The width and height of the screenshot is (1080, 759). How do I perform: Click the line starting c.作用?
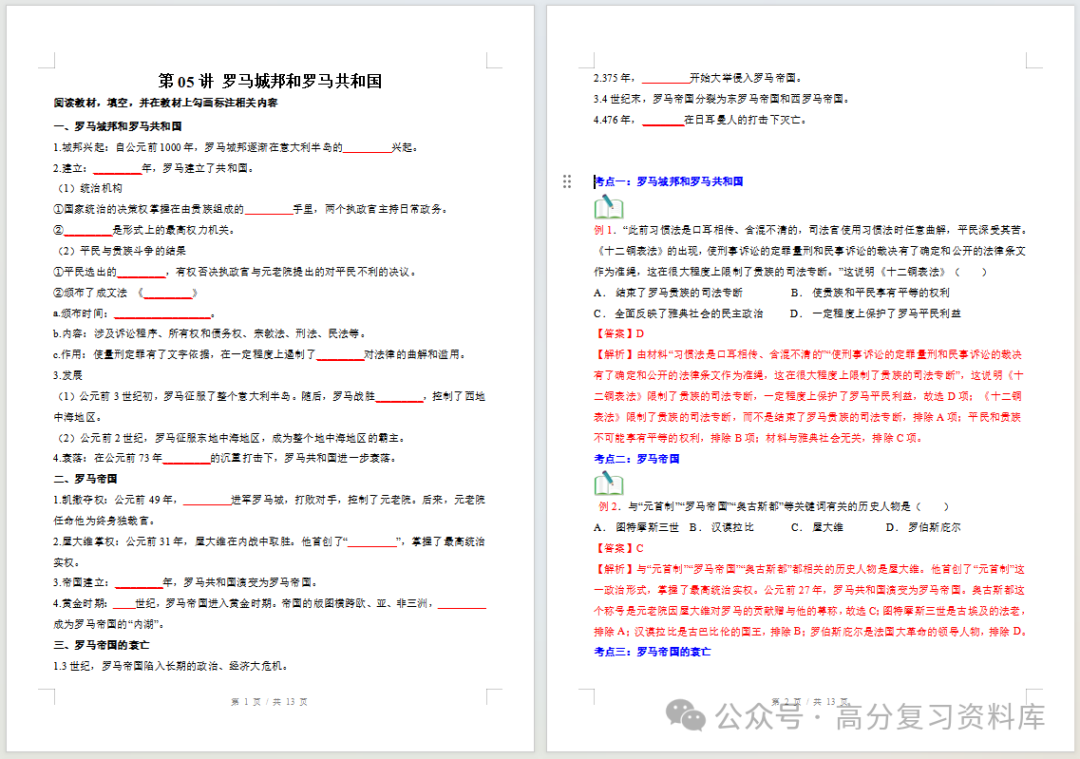click(x=261, y=355)
